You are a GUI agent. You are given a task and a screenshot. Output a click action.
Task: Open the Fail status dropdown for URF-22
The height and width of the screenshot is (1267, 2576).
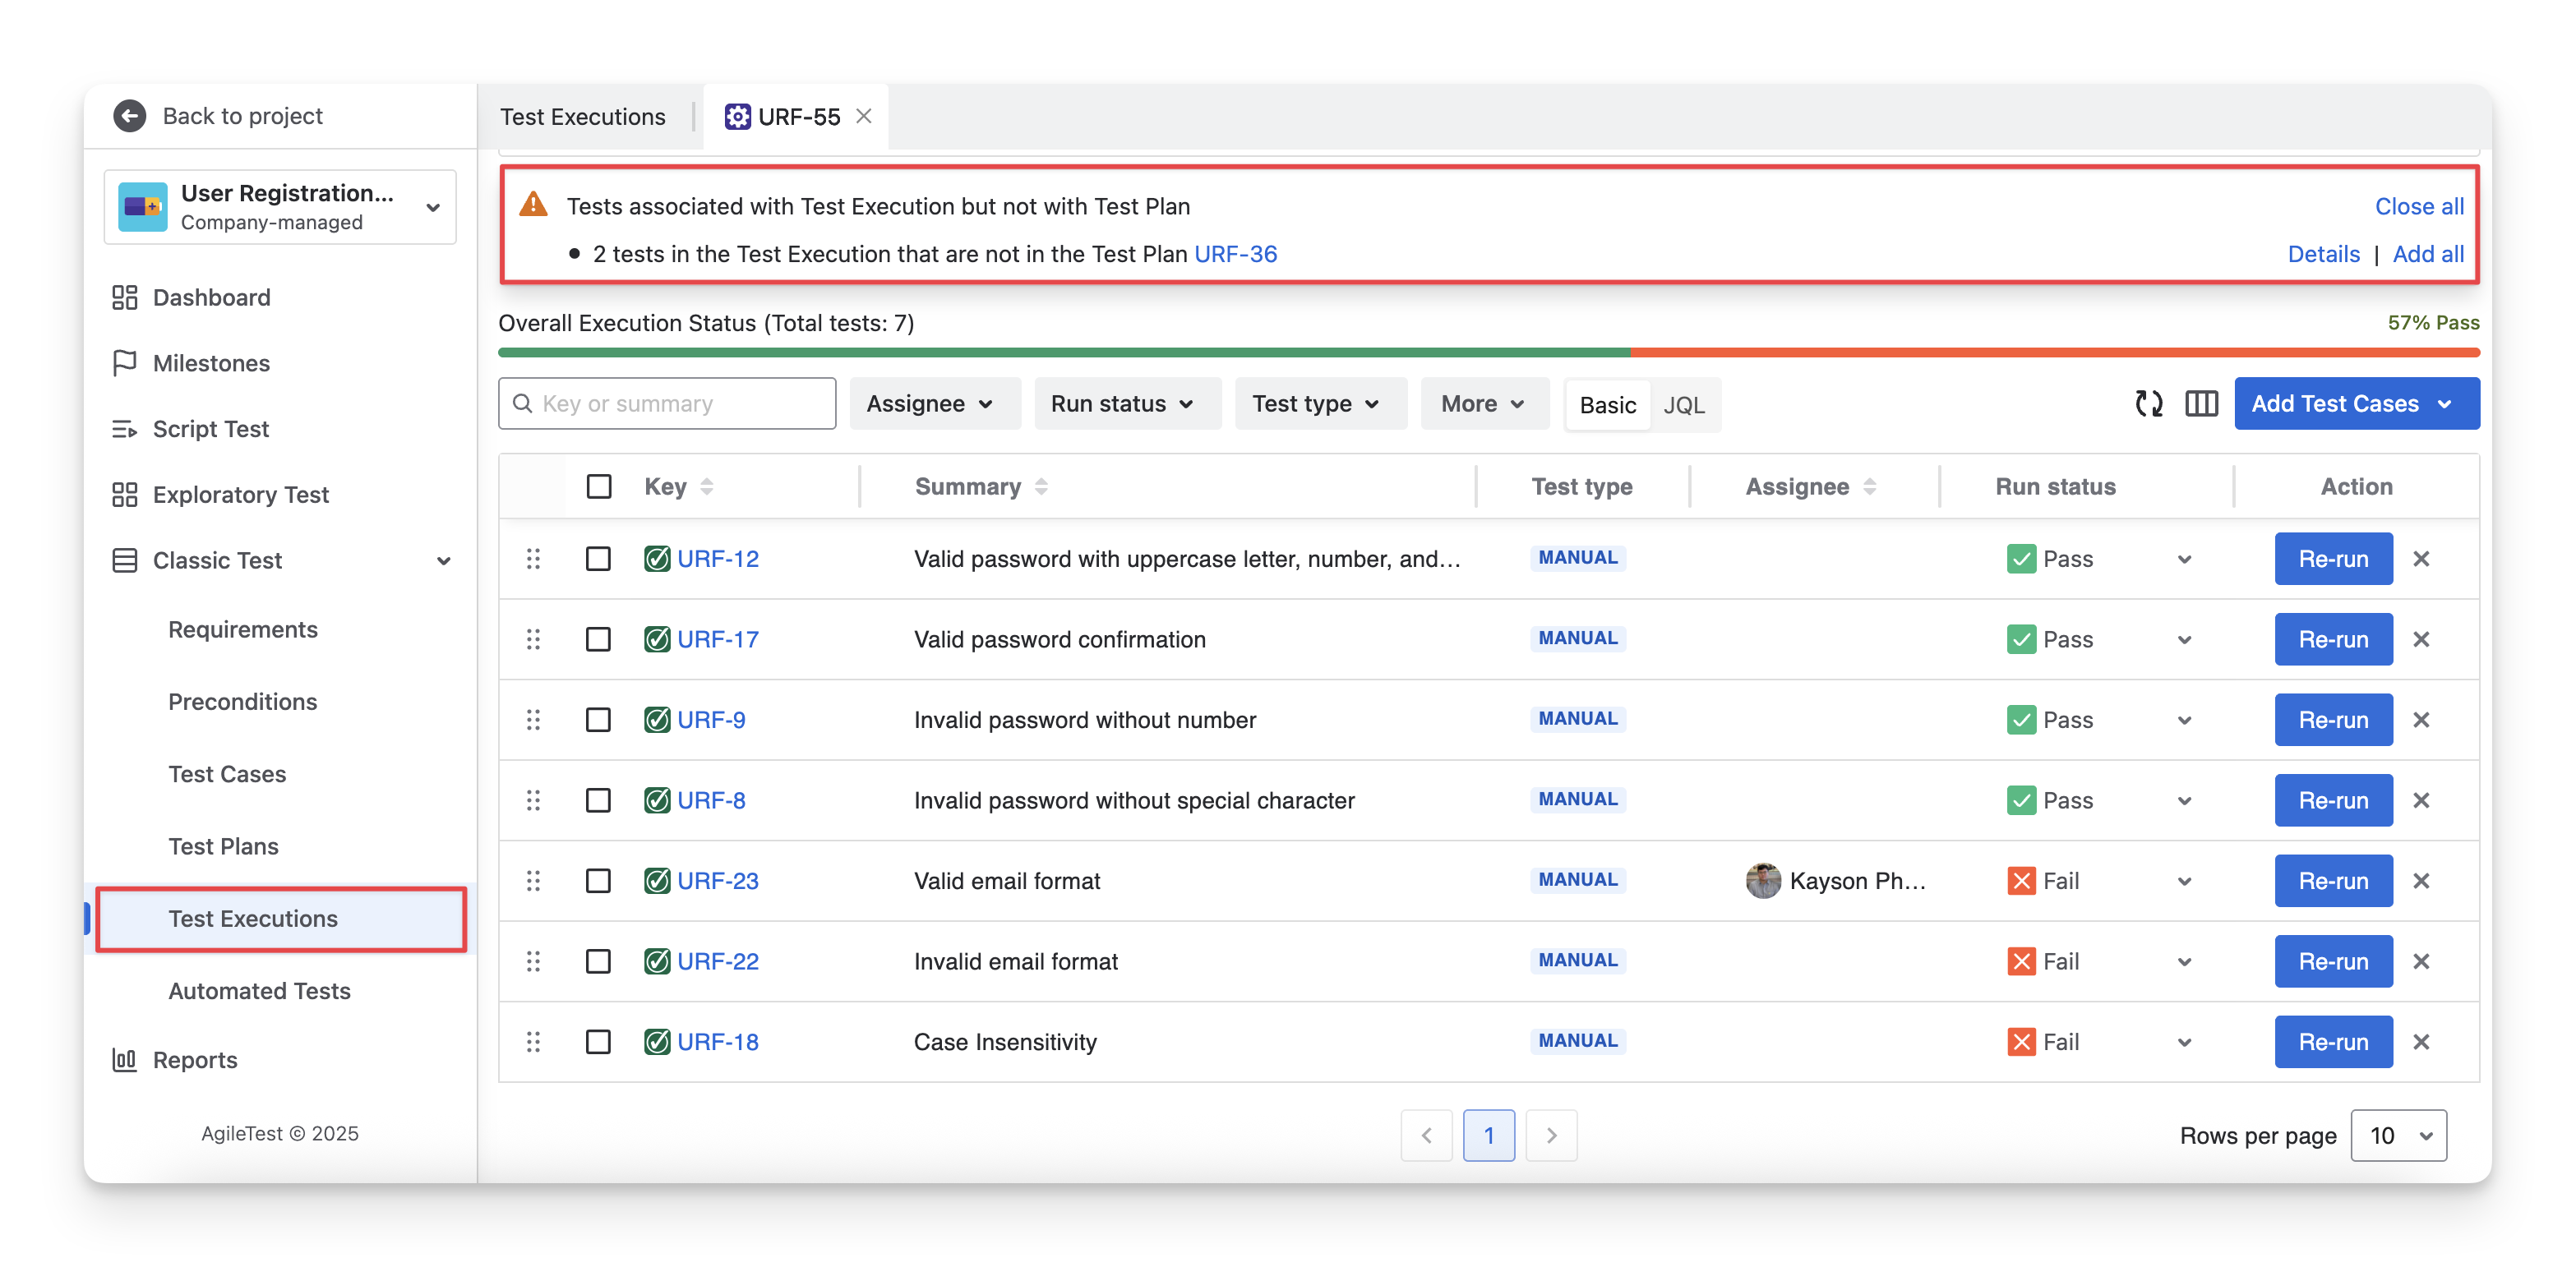point(2184,962)
